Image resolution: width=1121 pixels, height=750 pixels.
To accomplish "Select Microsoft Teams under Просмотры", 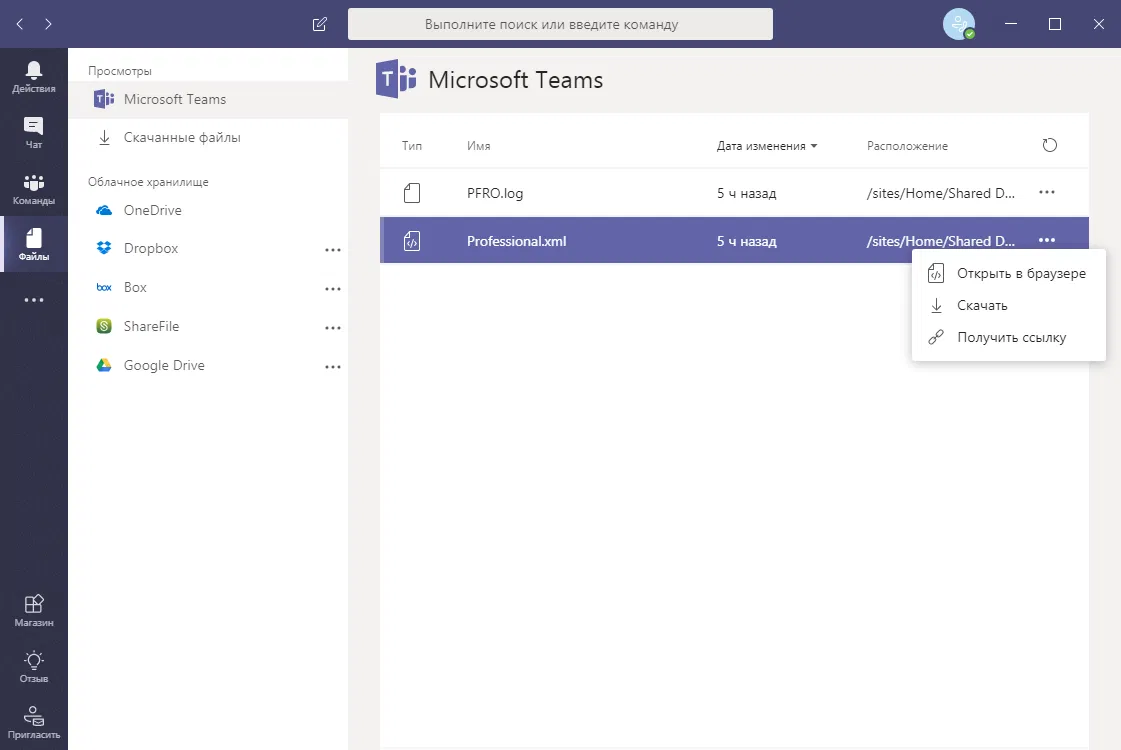I will coord(208,99).
